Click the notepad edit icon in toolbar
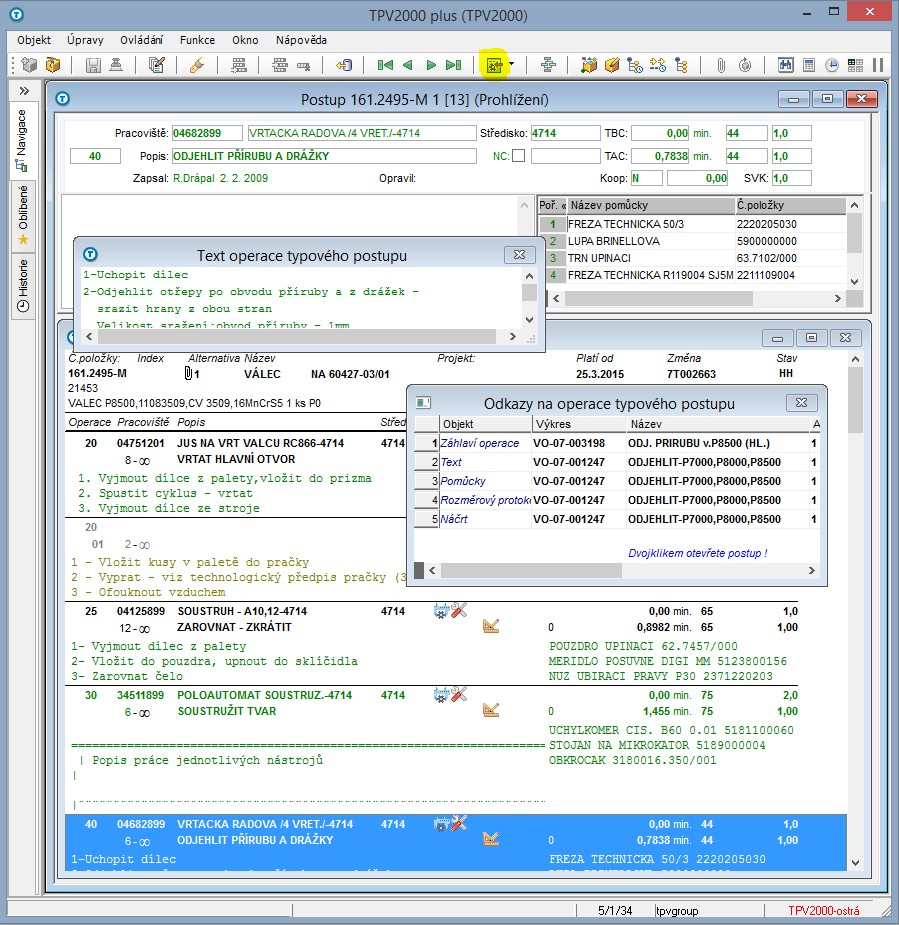 click(x=156, y=65)
